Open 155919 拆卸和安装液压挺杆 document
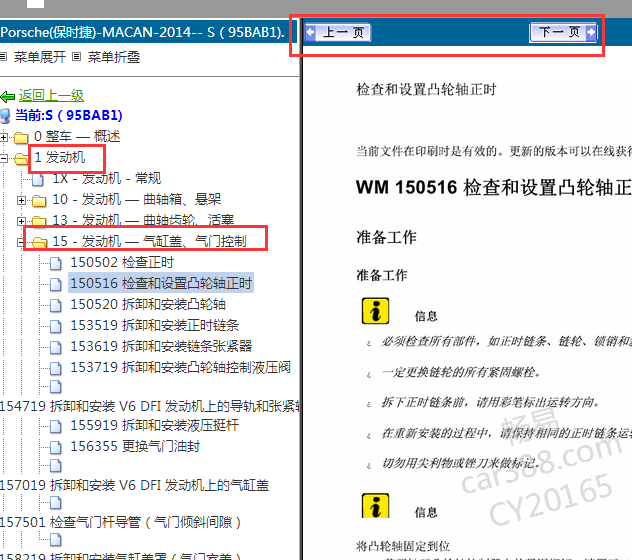 click(155, 425)
